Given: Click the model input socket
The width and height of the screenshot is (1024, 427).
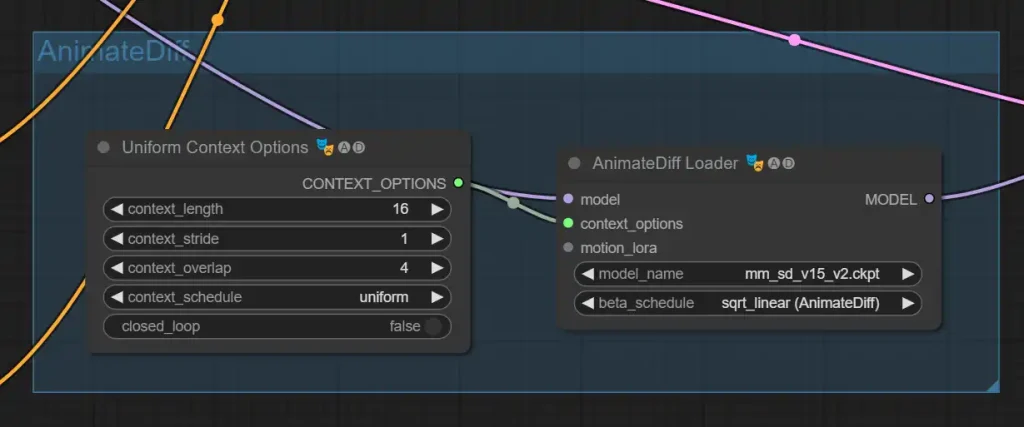Looking at the screenshot, I should pyautogui.click(x=568, y=199).
